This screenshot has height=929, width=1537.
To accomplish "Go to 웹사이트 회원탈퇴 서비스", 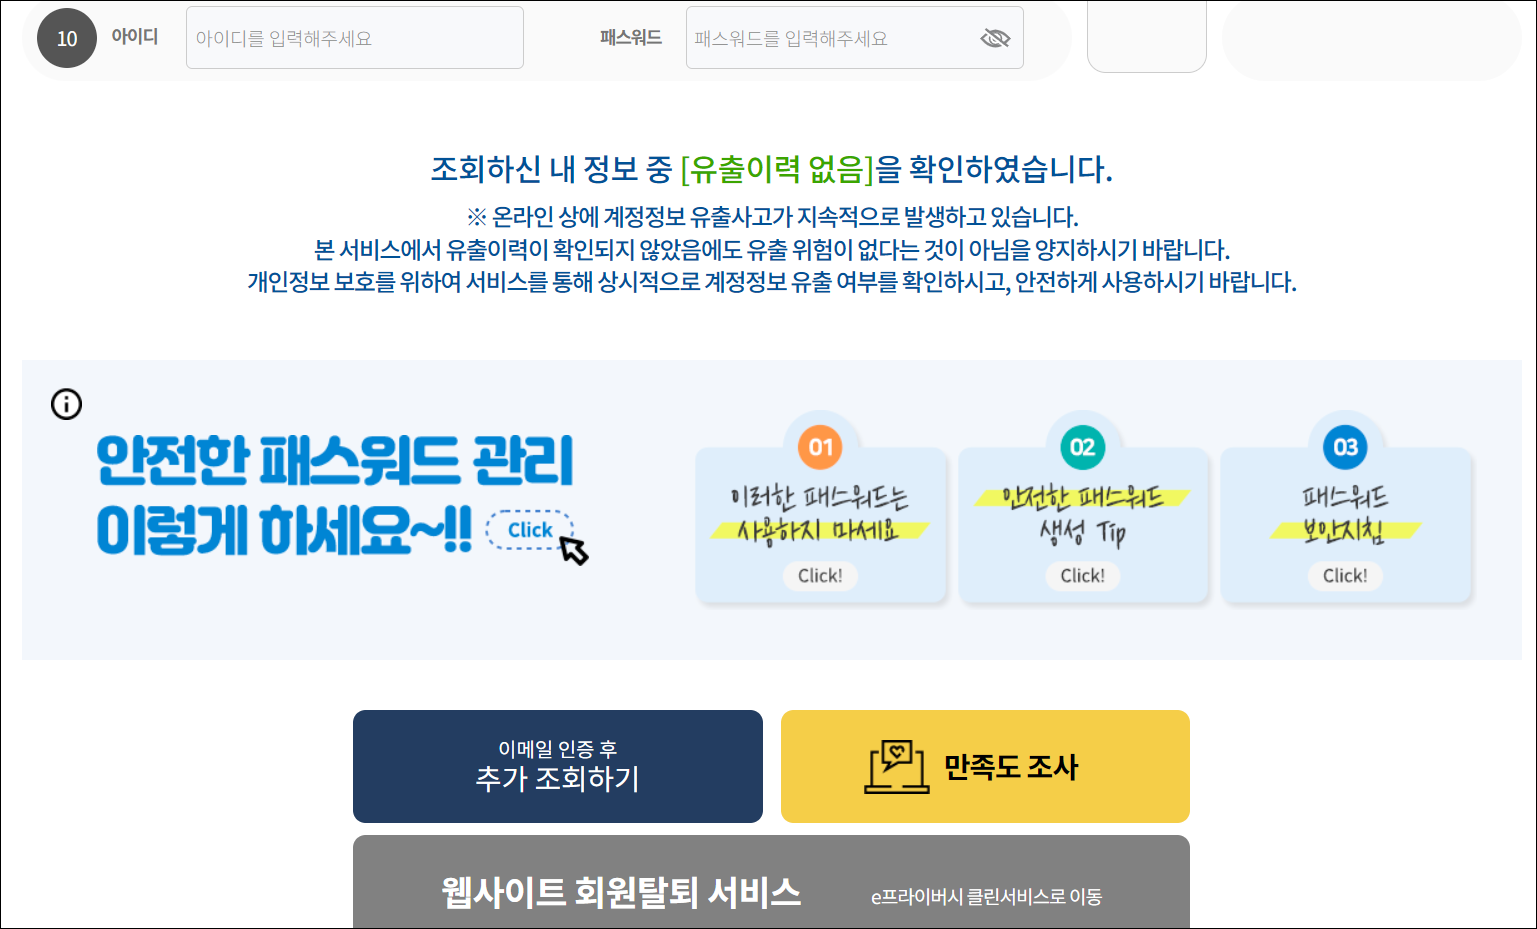I will coord(771,882).
